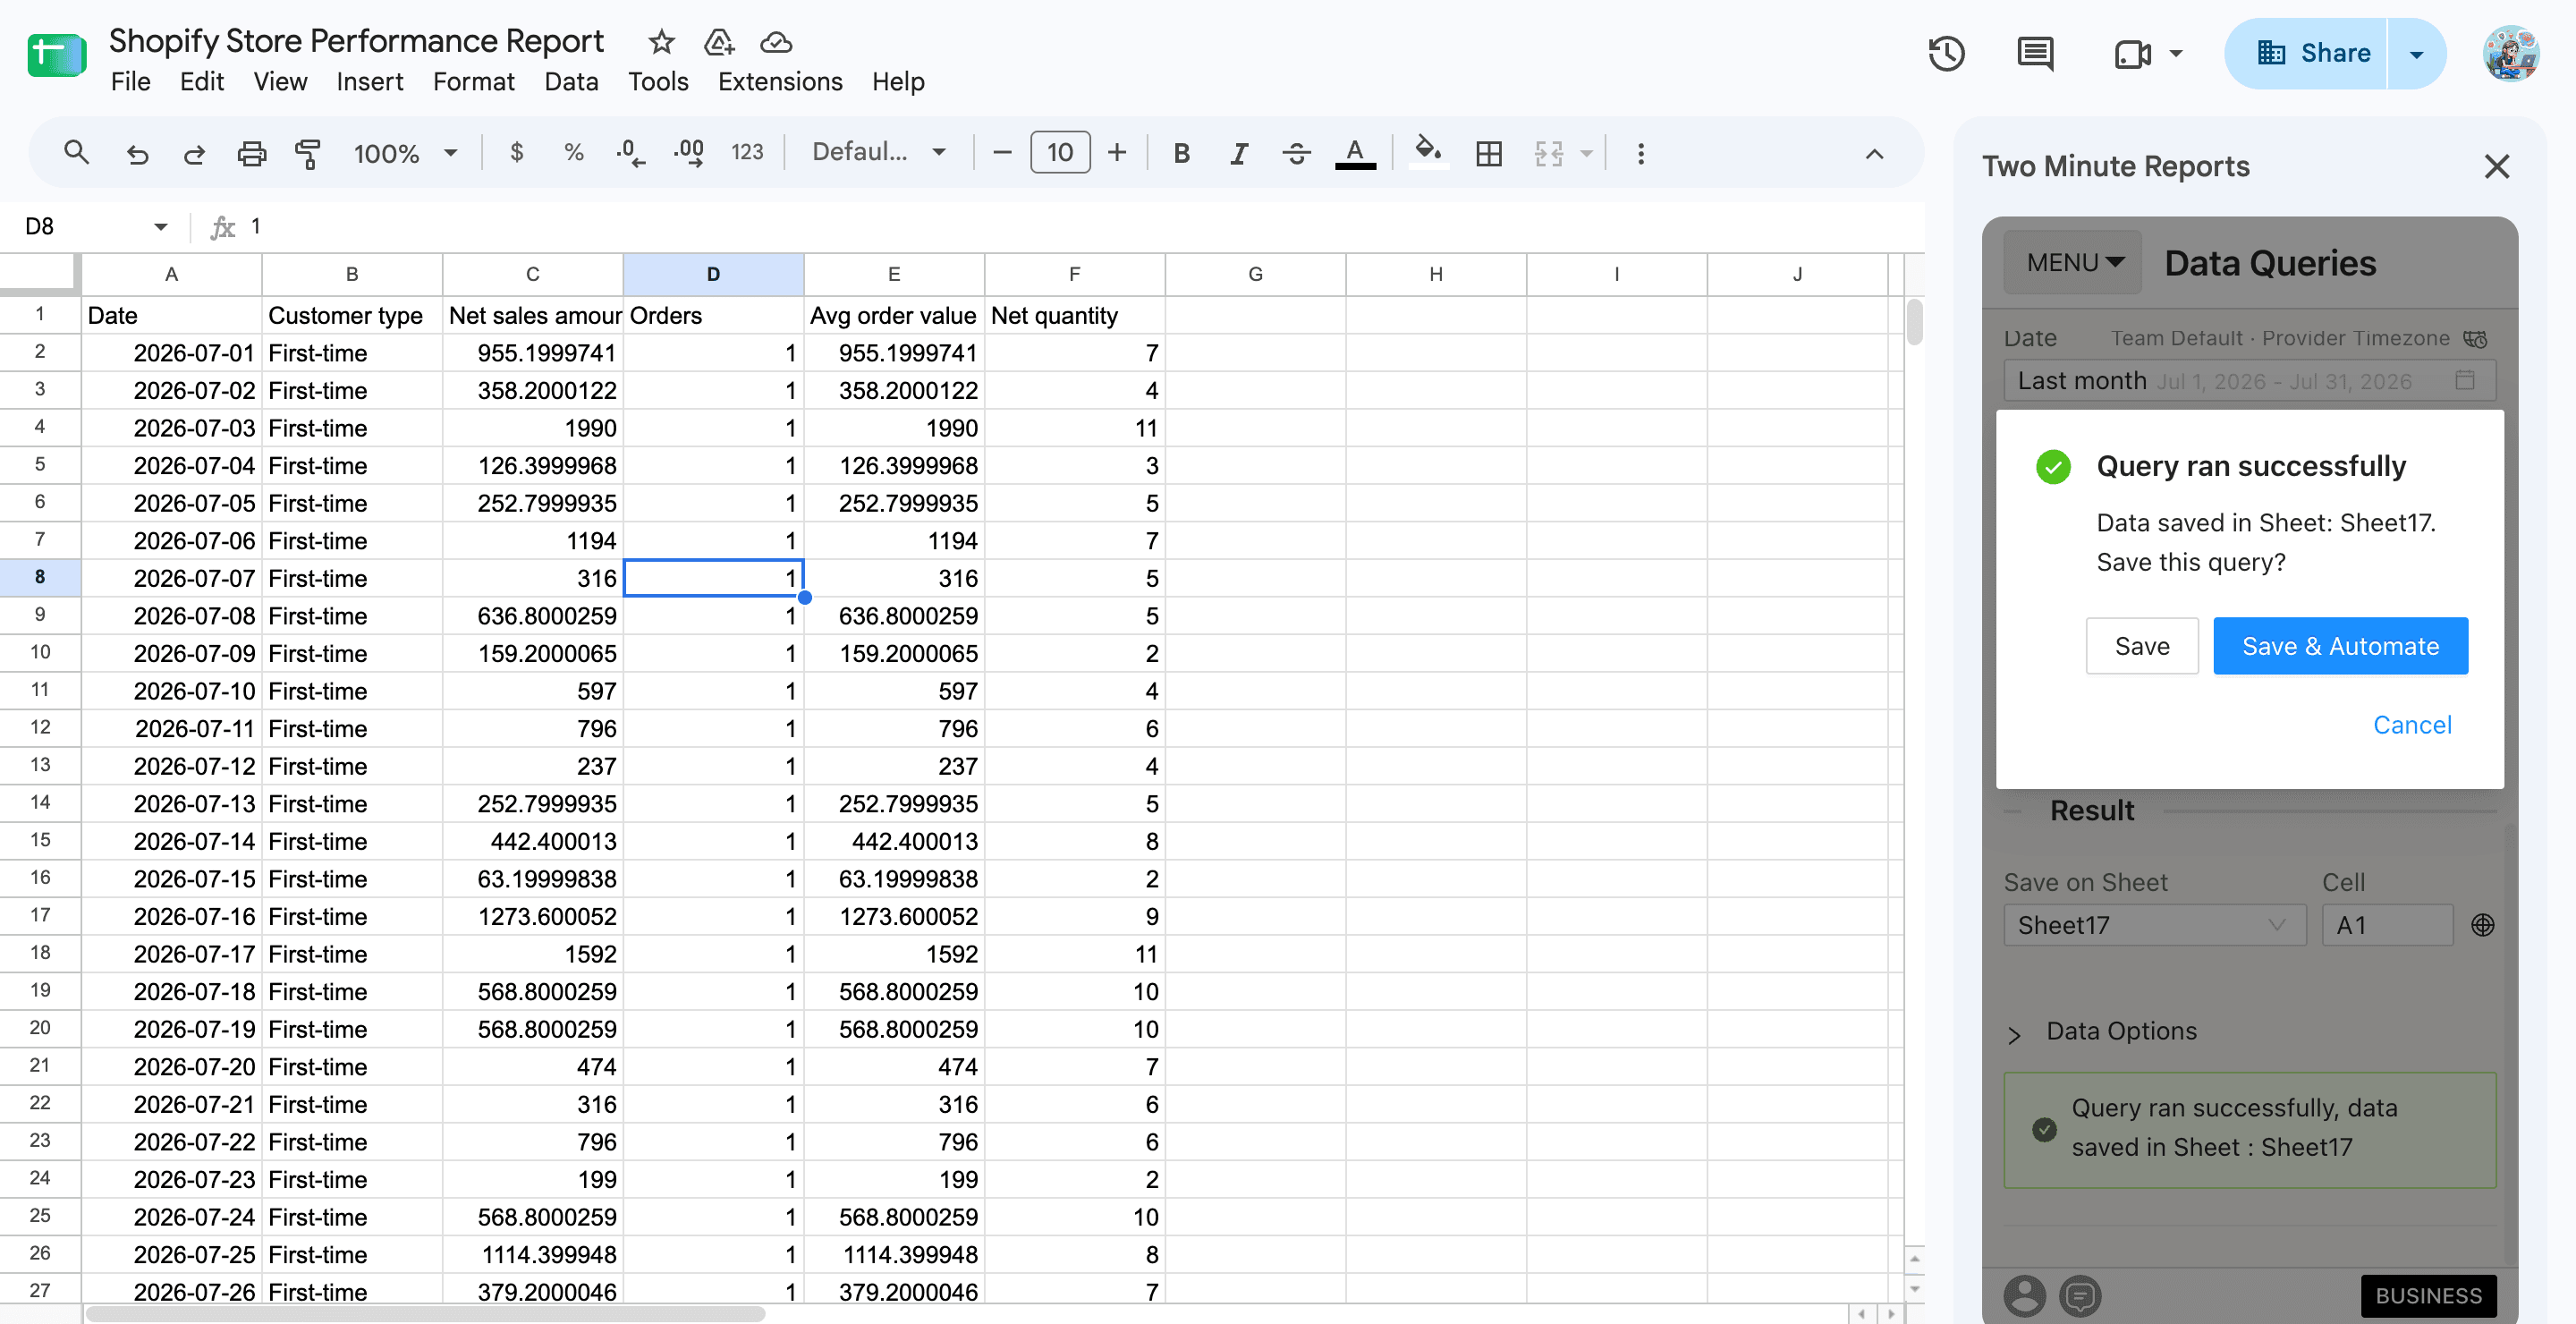
Task: Format as currency with dollar icon
Action: coord(516,153)
